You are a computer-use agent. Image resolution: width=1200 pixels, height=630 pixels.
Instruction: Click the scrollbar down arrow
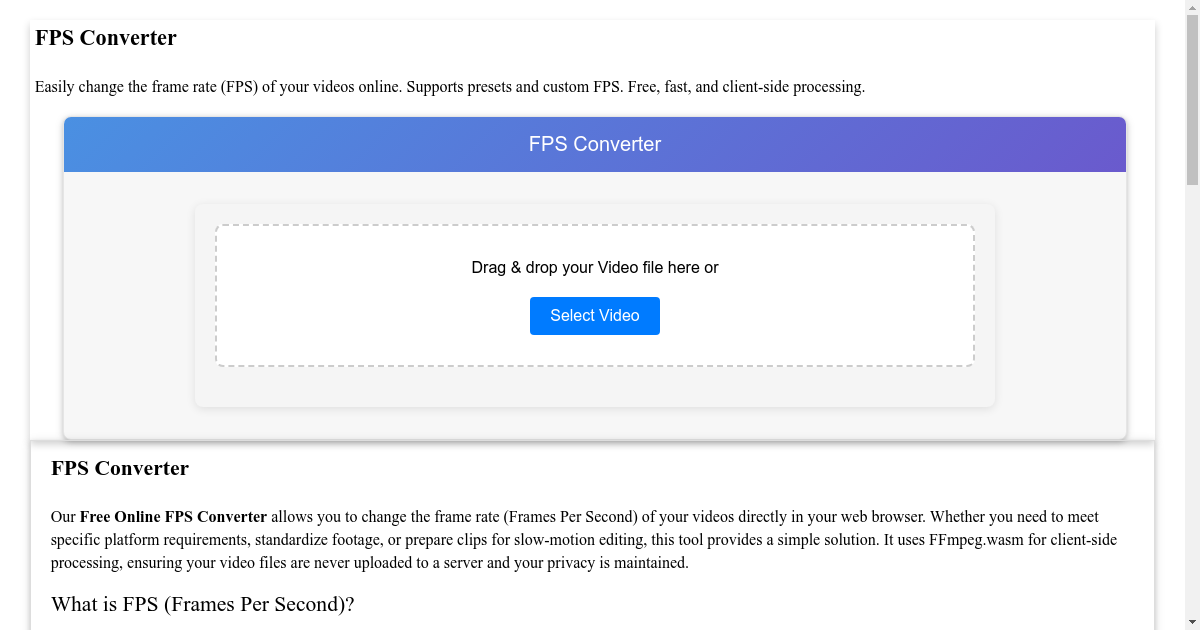[x=1191, y=621]
